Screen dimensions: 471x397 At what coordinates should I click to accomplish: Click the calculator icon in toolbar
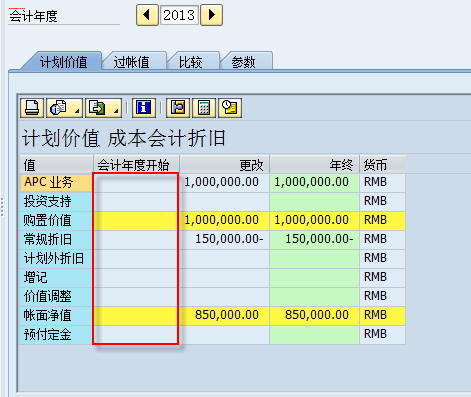[x=204, y=108]
